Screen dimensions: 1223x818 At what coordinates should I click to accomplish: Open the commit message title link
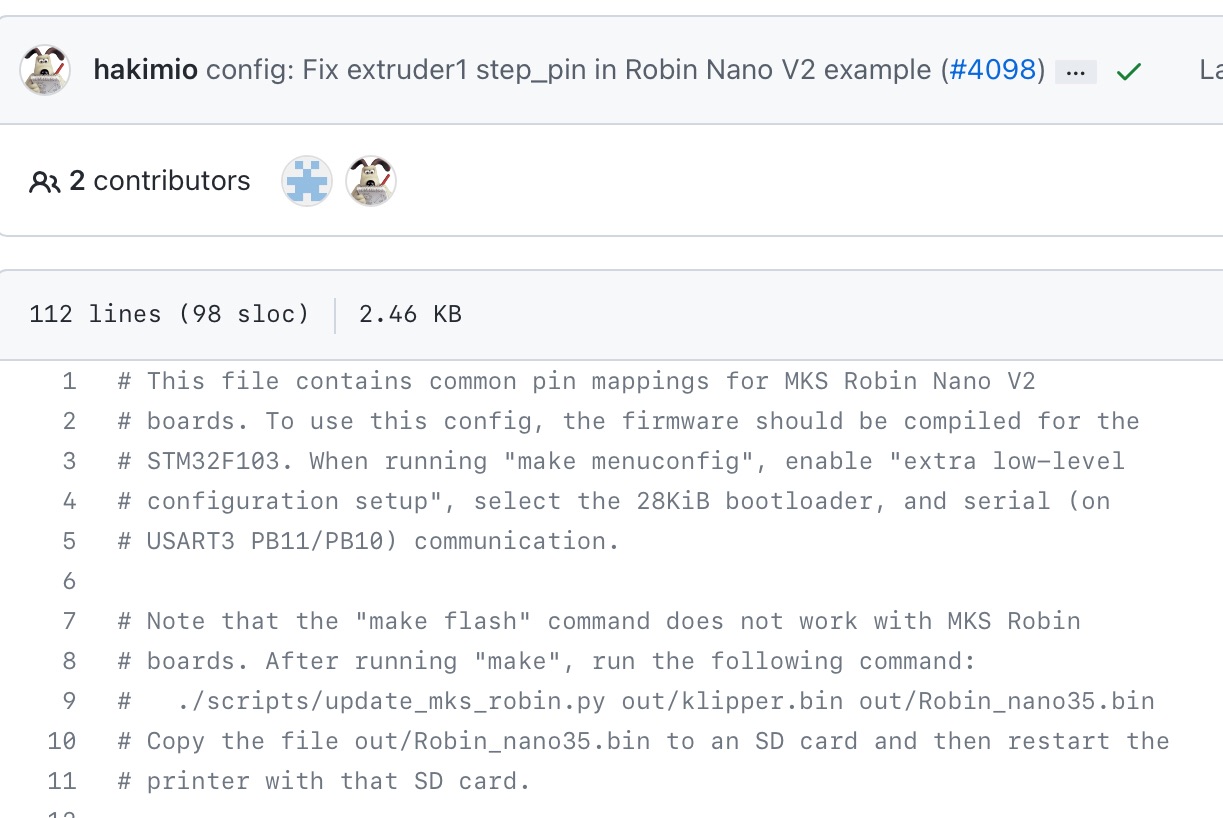(570, 70)
